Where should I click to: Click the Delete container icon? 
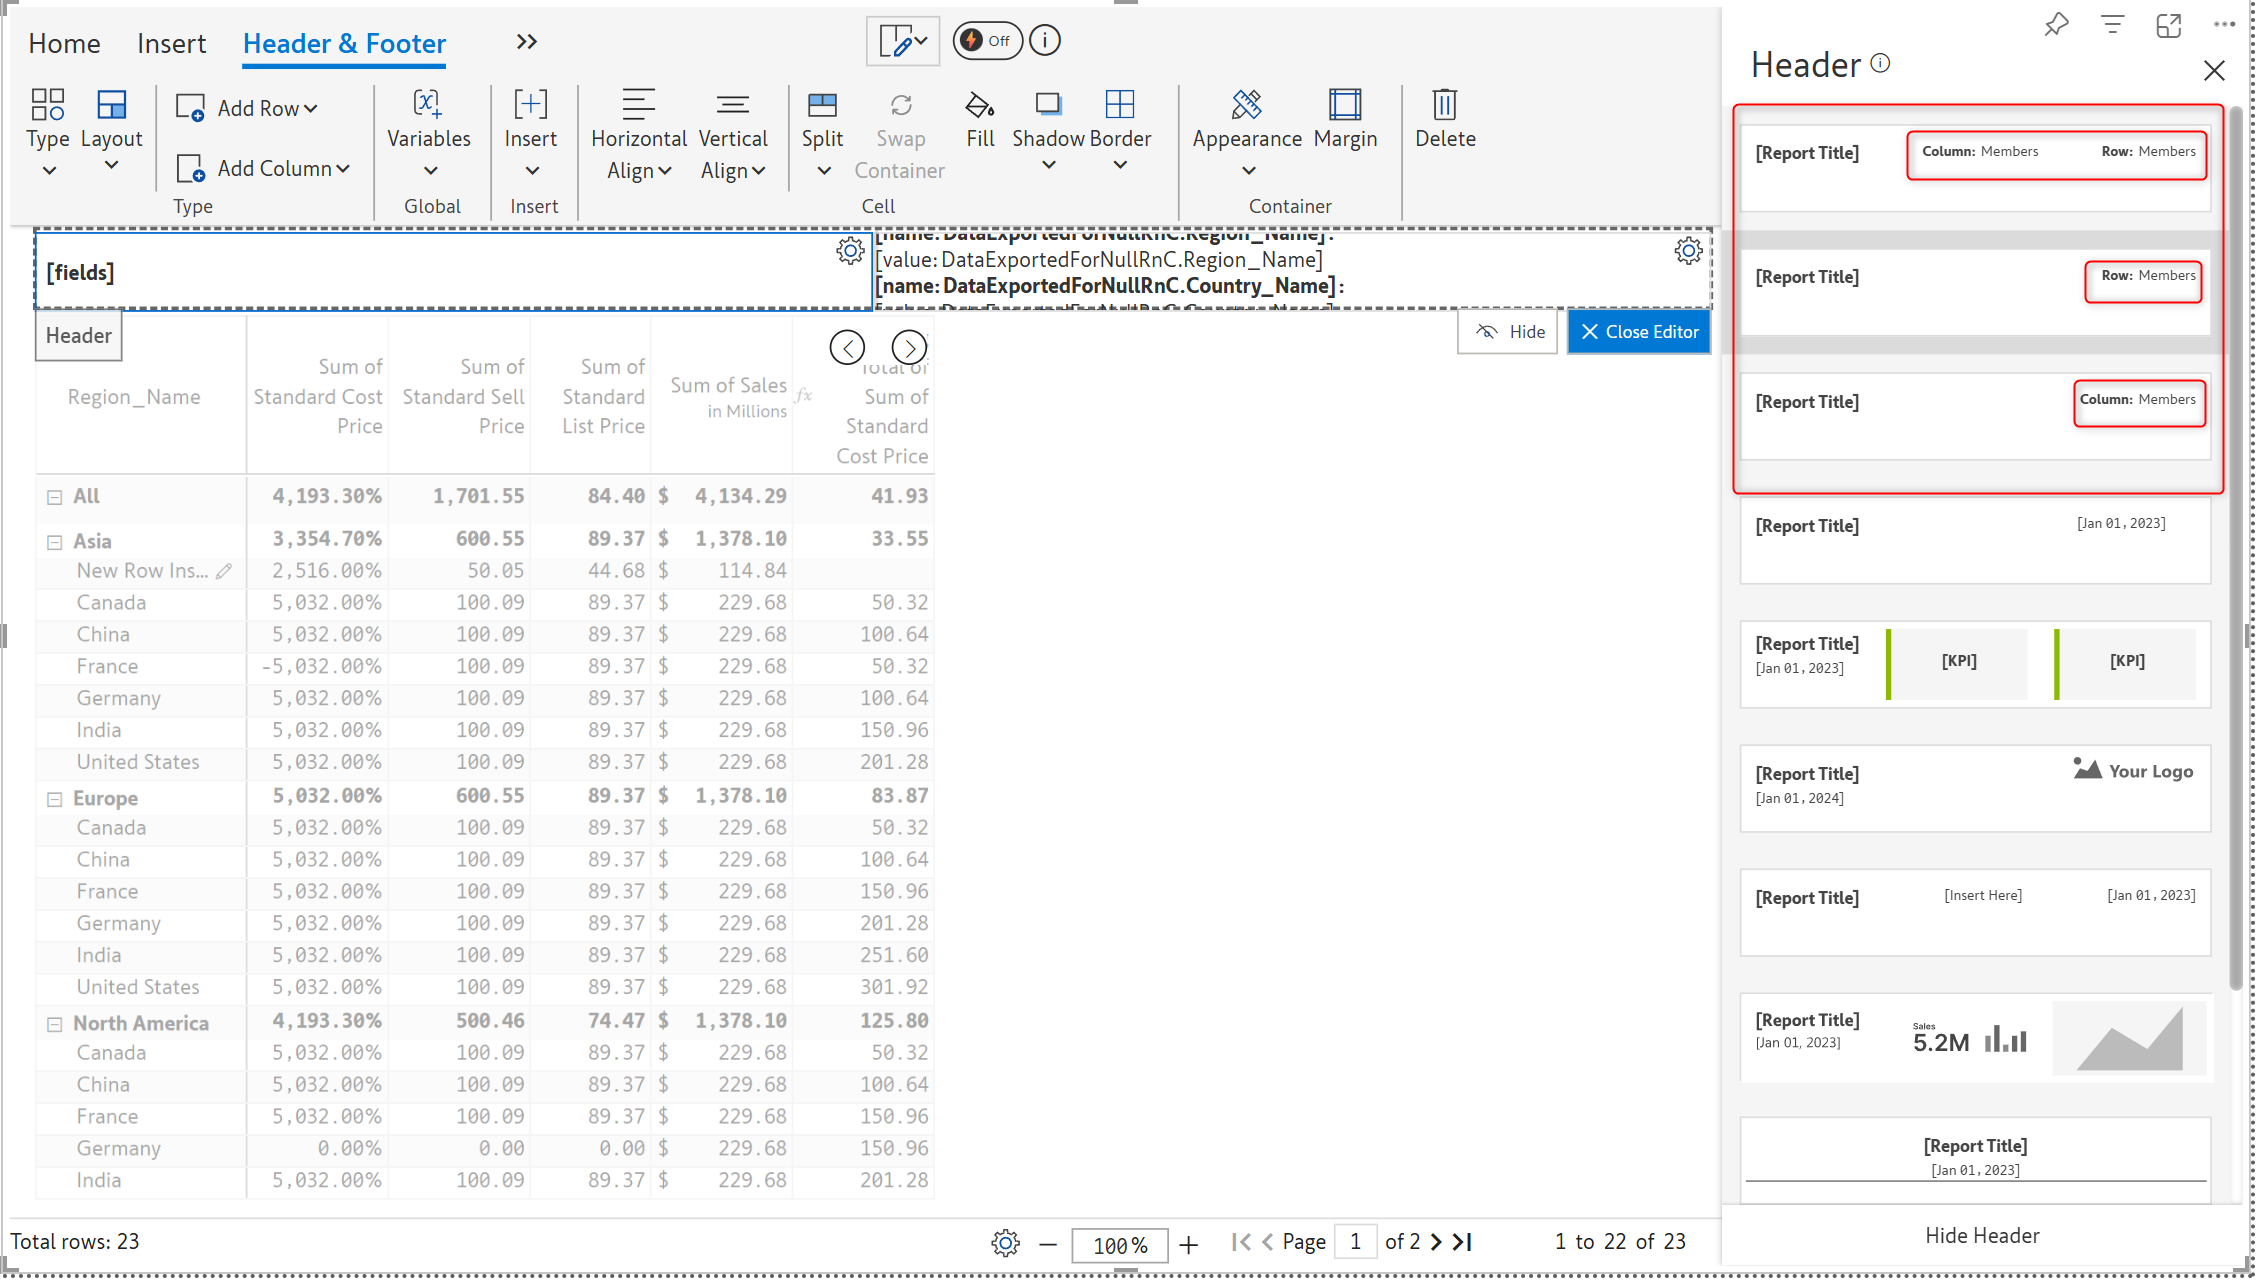point(1444,105)
